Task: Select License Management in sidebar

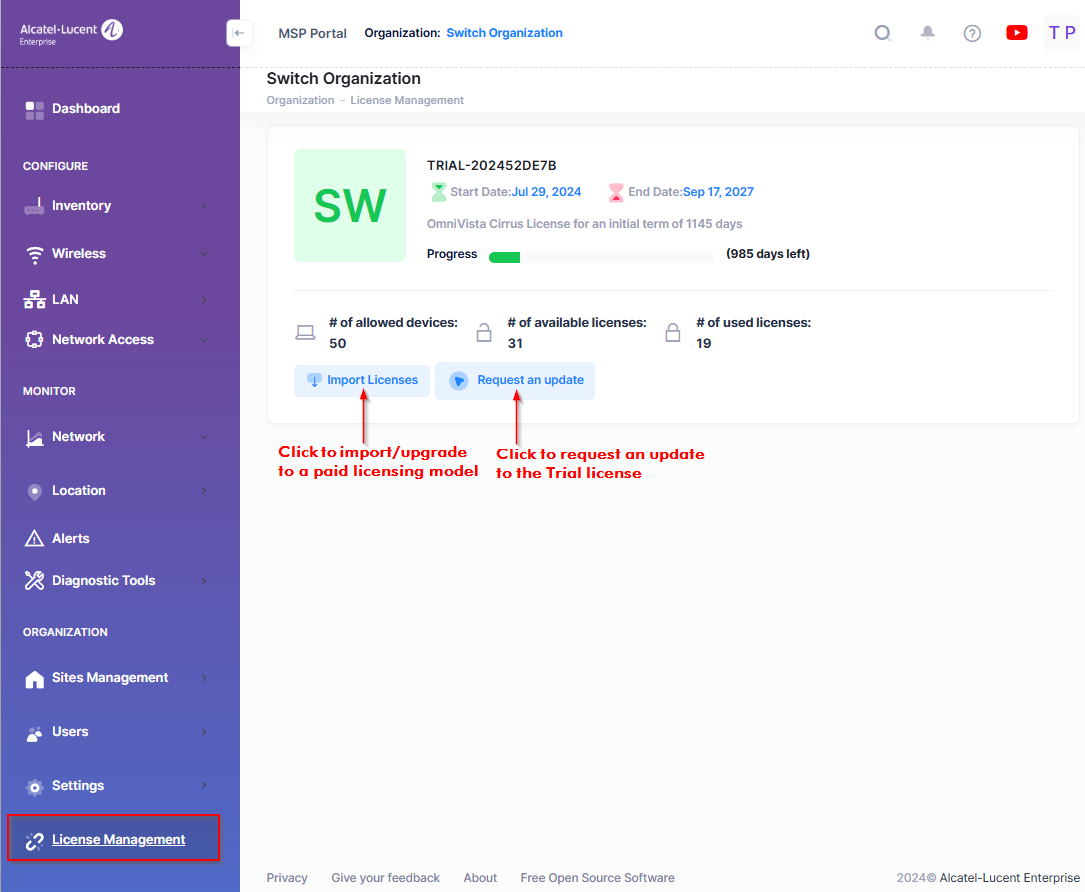Action: (x=118, y=840)
